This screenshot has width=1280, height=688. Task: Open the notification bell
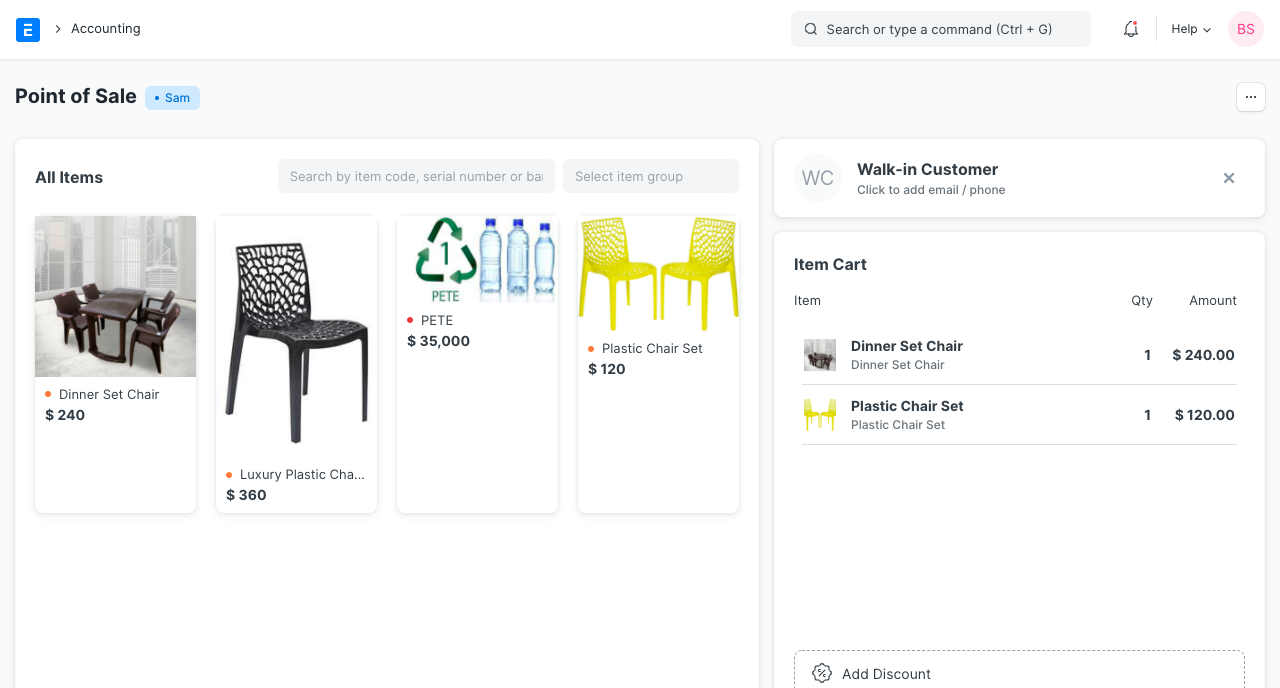[1130, 29]
